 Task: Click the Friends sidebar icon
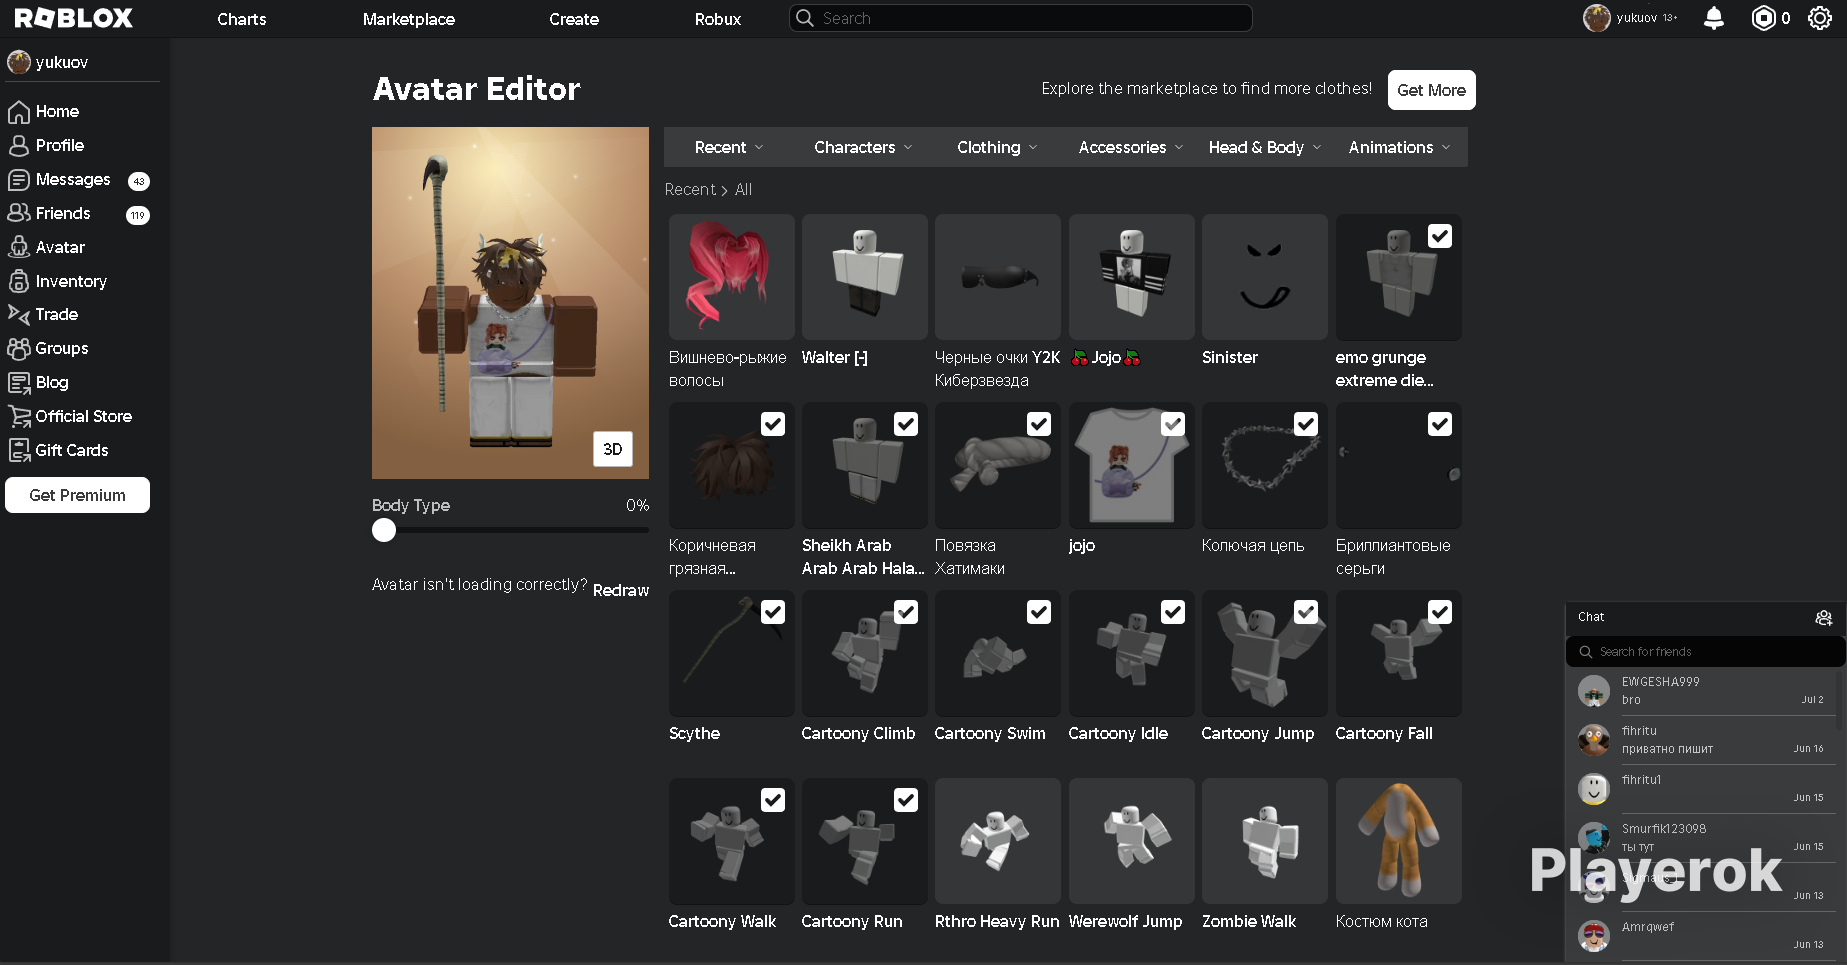(x=18, y=213)
